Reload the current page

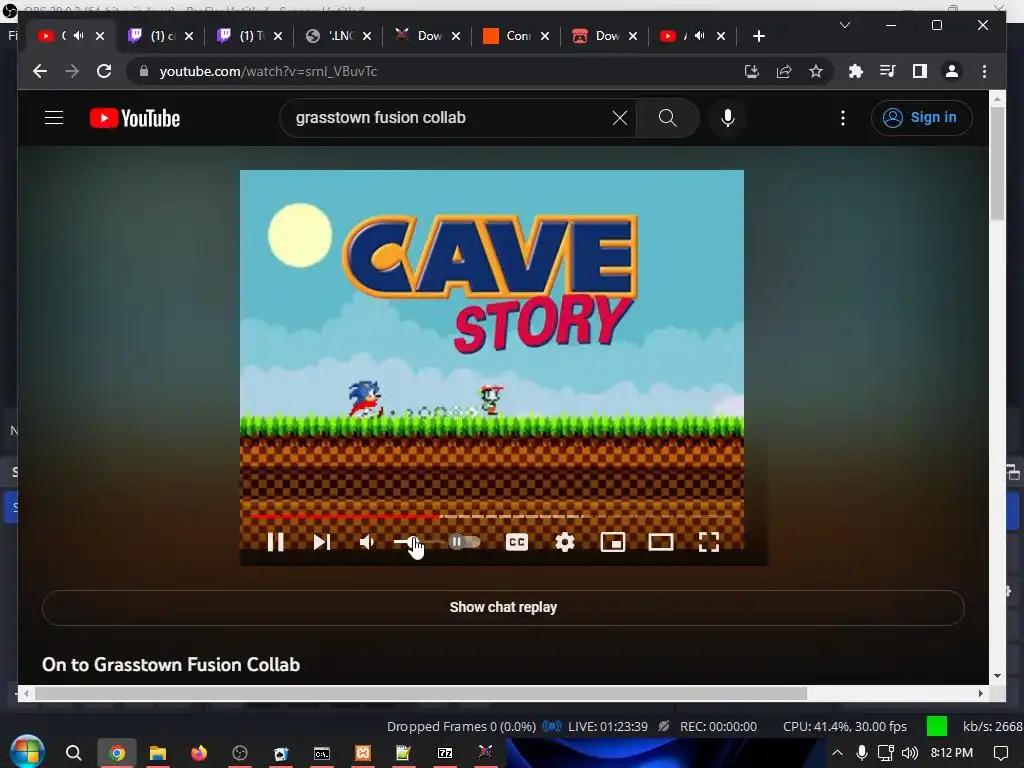coord(104,71)
